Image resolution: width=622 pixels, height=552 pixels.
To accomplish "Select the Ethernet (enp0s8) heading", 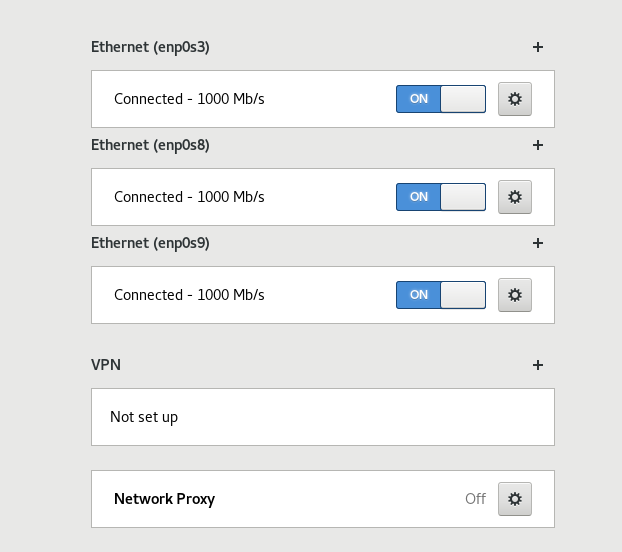I will (x=150, y=145).
